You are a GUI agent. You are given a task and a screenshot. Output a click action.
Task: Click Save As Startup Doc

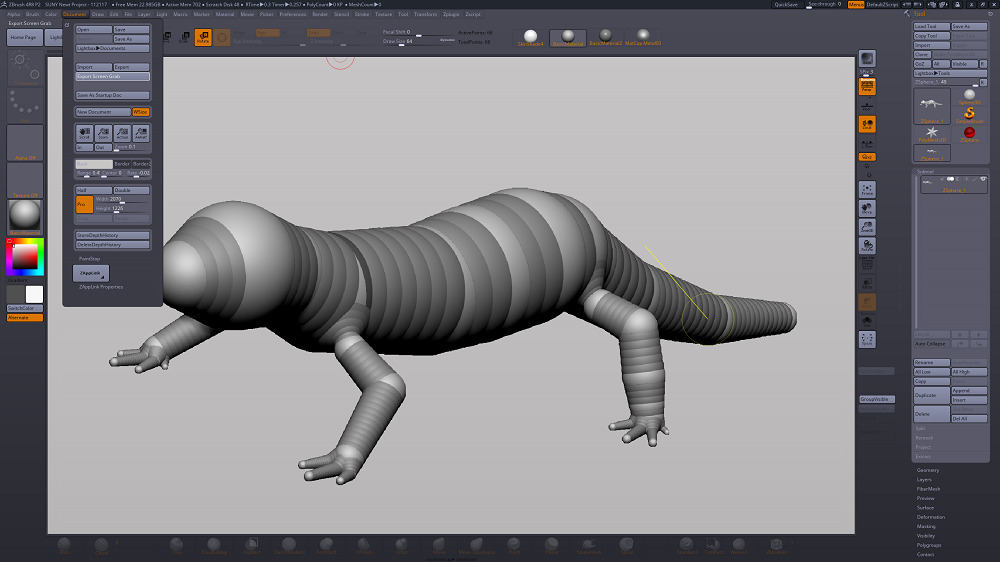[113, 95]
